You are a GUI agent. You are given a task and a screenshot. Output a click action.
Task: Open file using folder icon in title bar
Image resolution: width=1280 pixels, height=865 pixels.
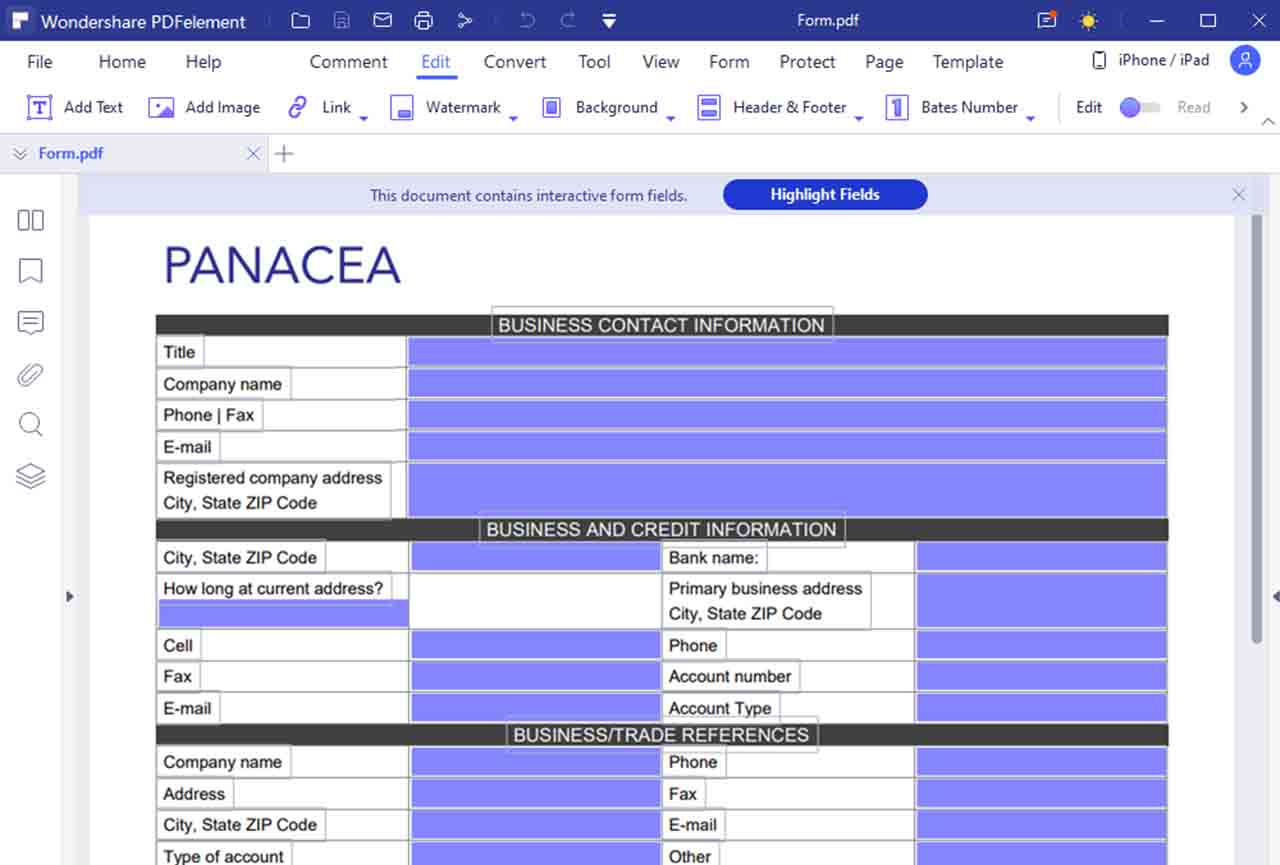(300, 20)
